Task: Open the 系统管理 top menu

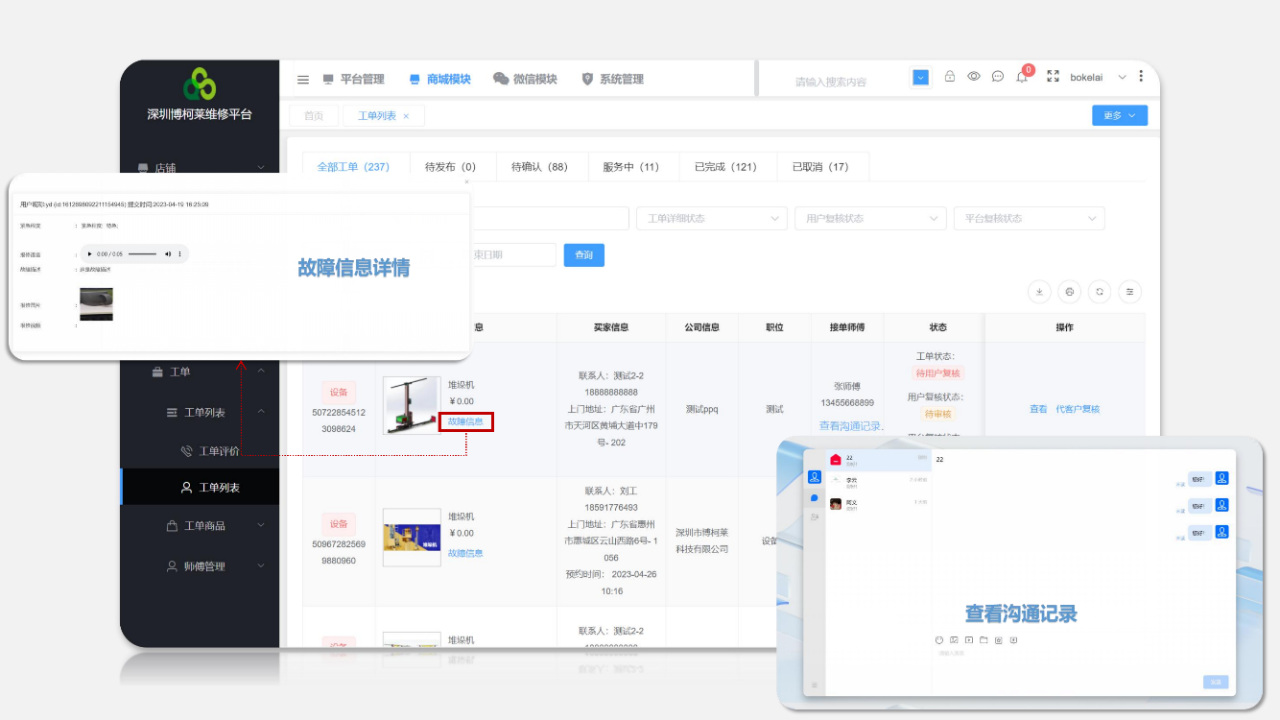Action: [612, 79]
